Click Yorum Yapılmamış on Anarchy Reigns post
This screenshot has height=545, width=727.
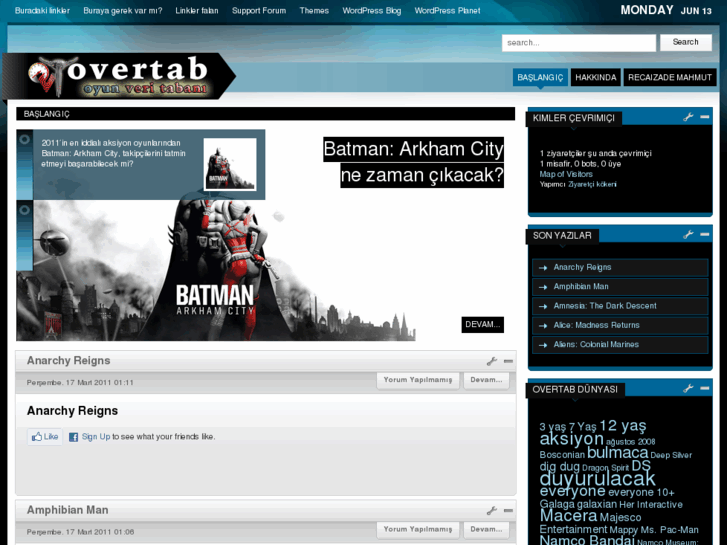click(418, 380)
